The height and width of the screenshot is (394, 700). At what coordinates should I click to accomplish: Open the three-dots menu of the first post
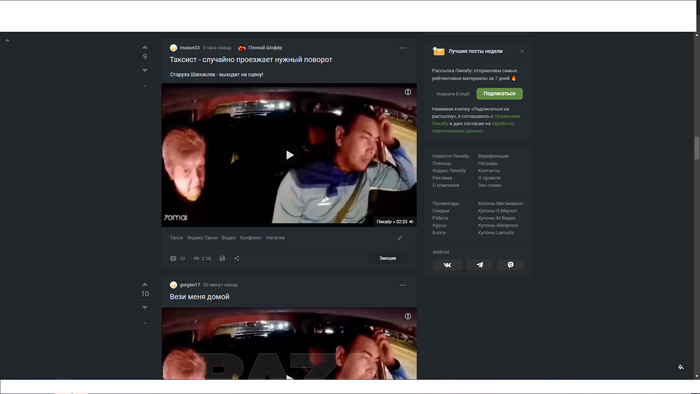pyautogui.click(x=403, y=48)
